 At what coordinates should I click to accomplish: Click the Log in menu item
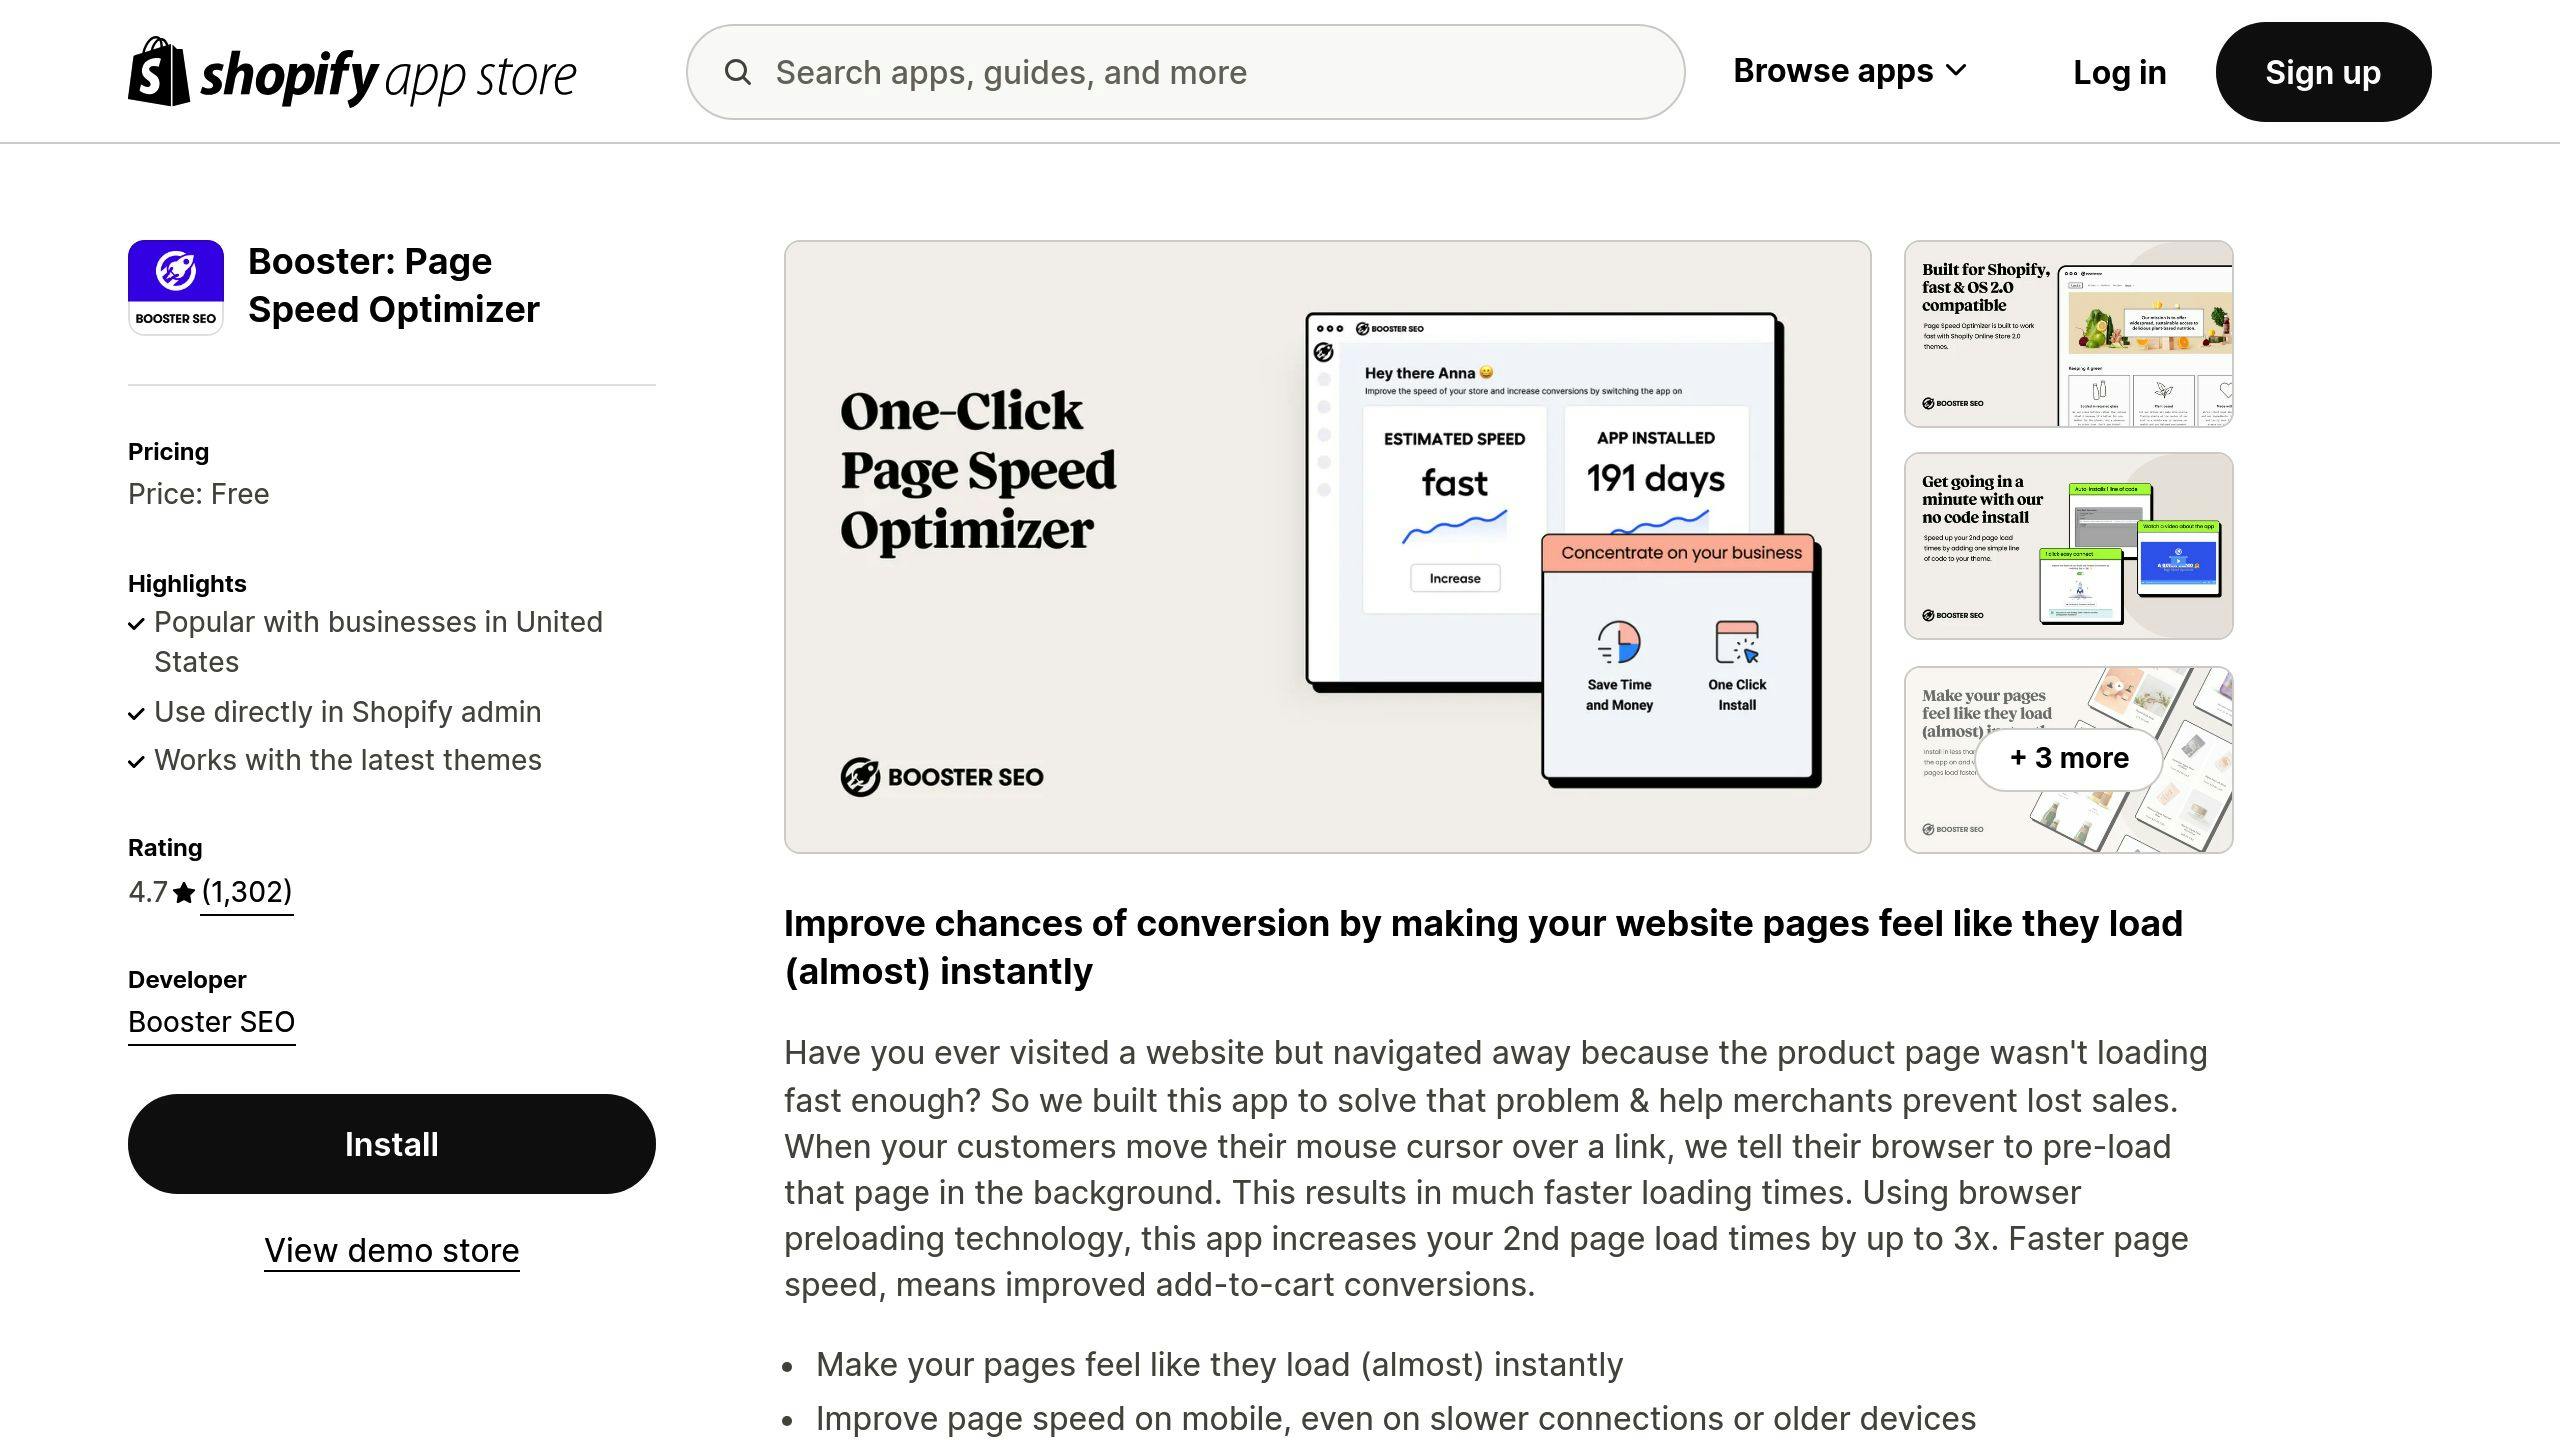click(2119, 72)
